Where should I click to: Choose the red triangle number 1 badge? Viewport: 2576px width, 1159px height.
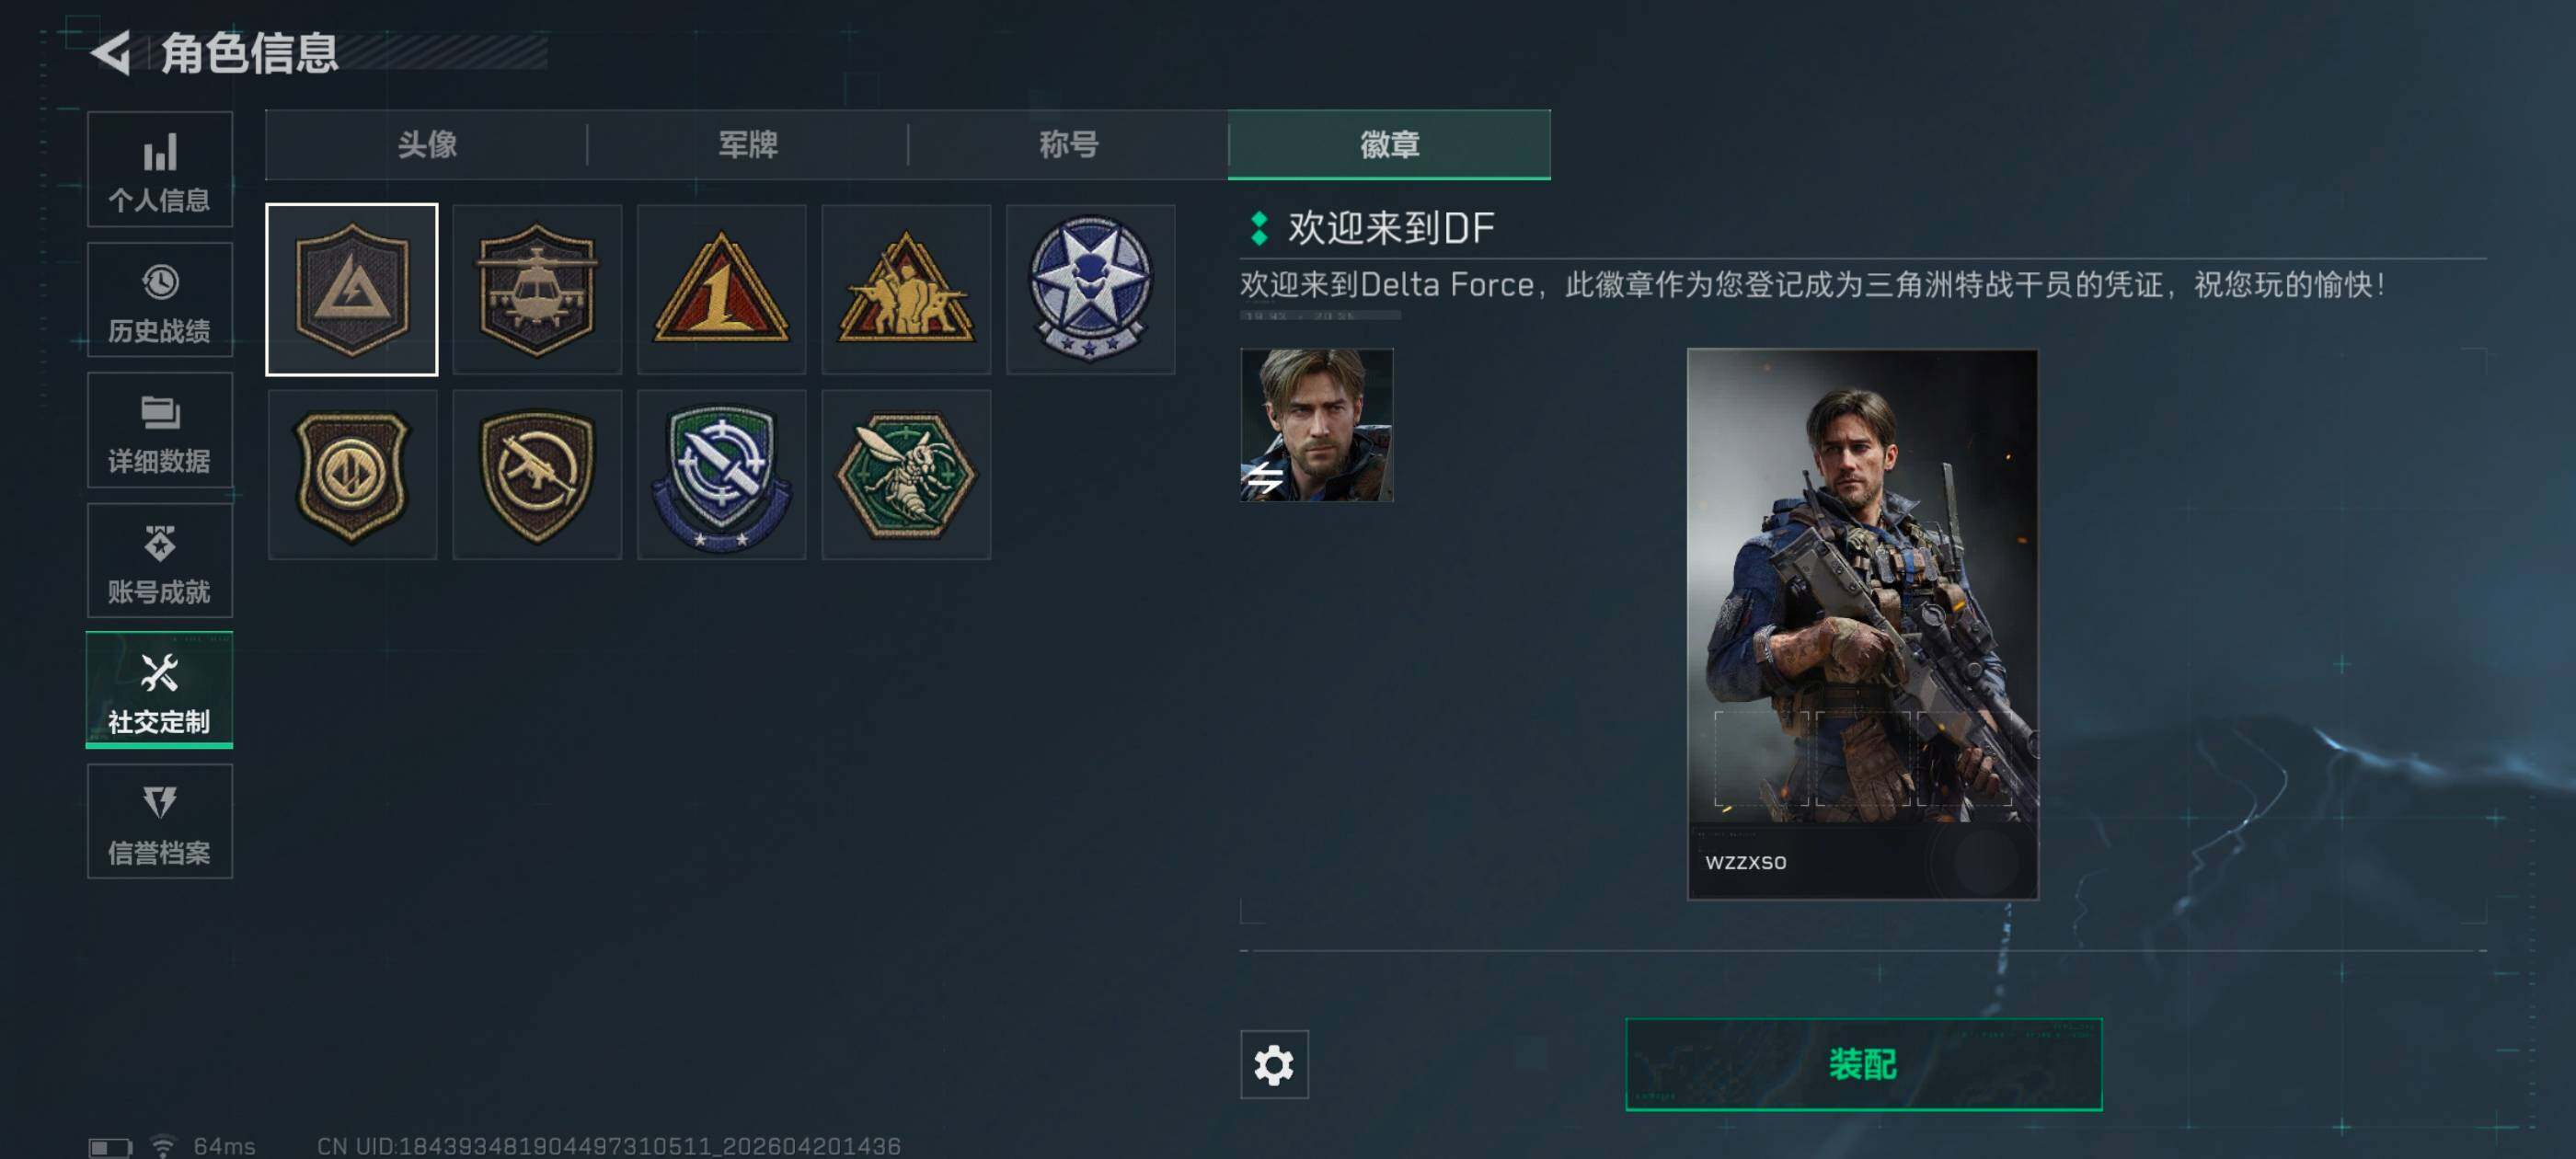tap(721, 290)
